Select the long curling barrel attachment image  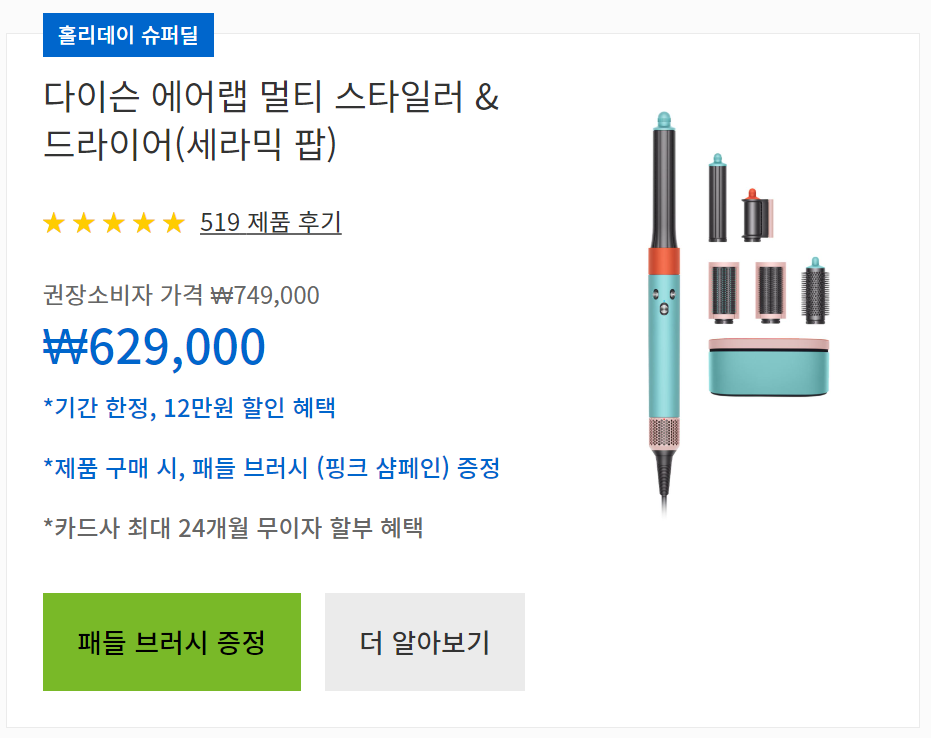pos(718,200)
